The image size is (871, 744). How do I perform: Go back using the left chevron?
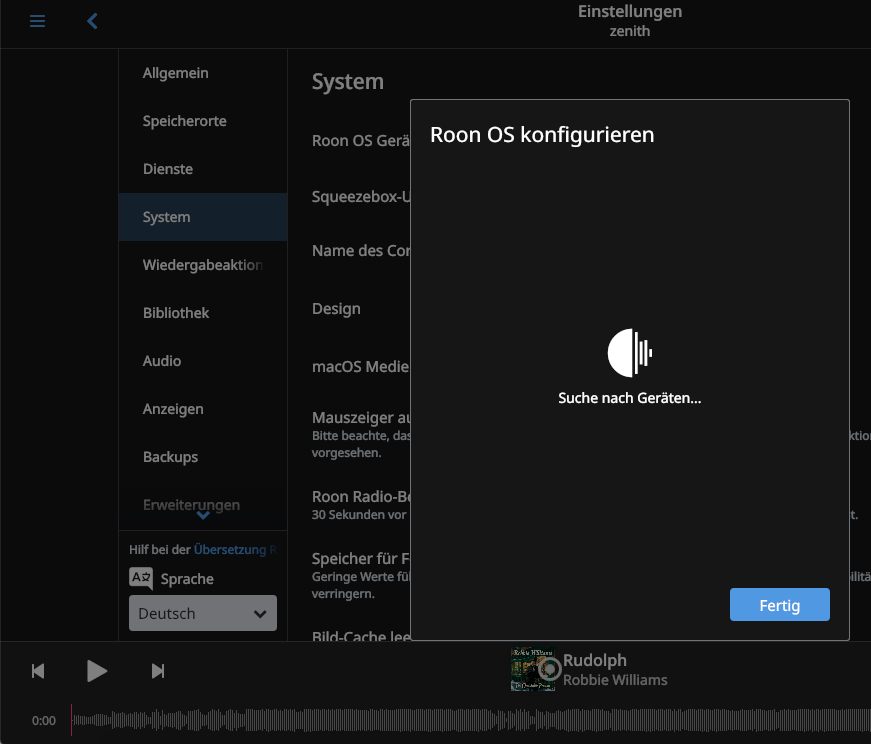pos(92,21)
